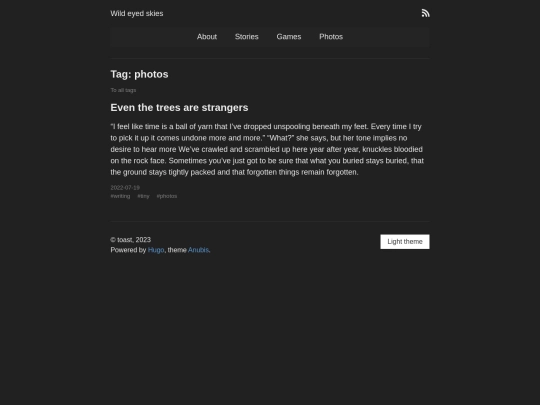Click the post date 2022-07-19
Screen dimensions: 540x405
pos(125,188)
